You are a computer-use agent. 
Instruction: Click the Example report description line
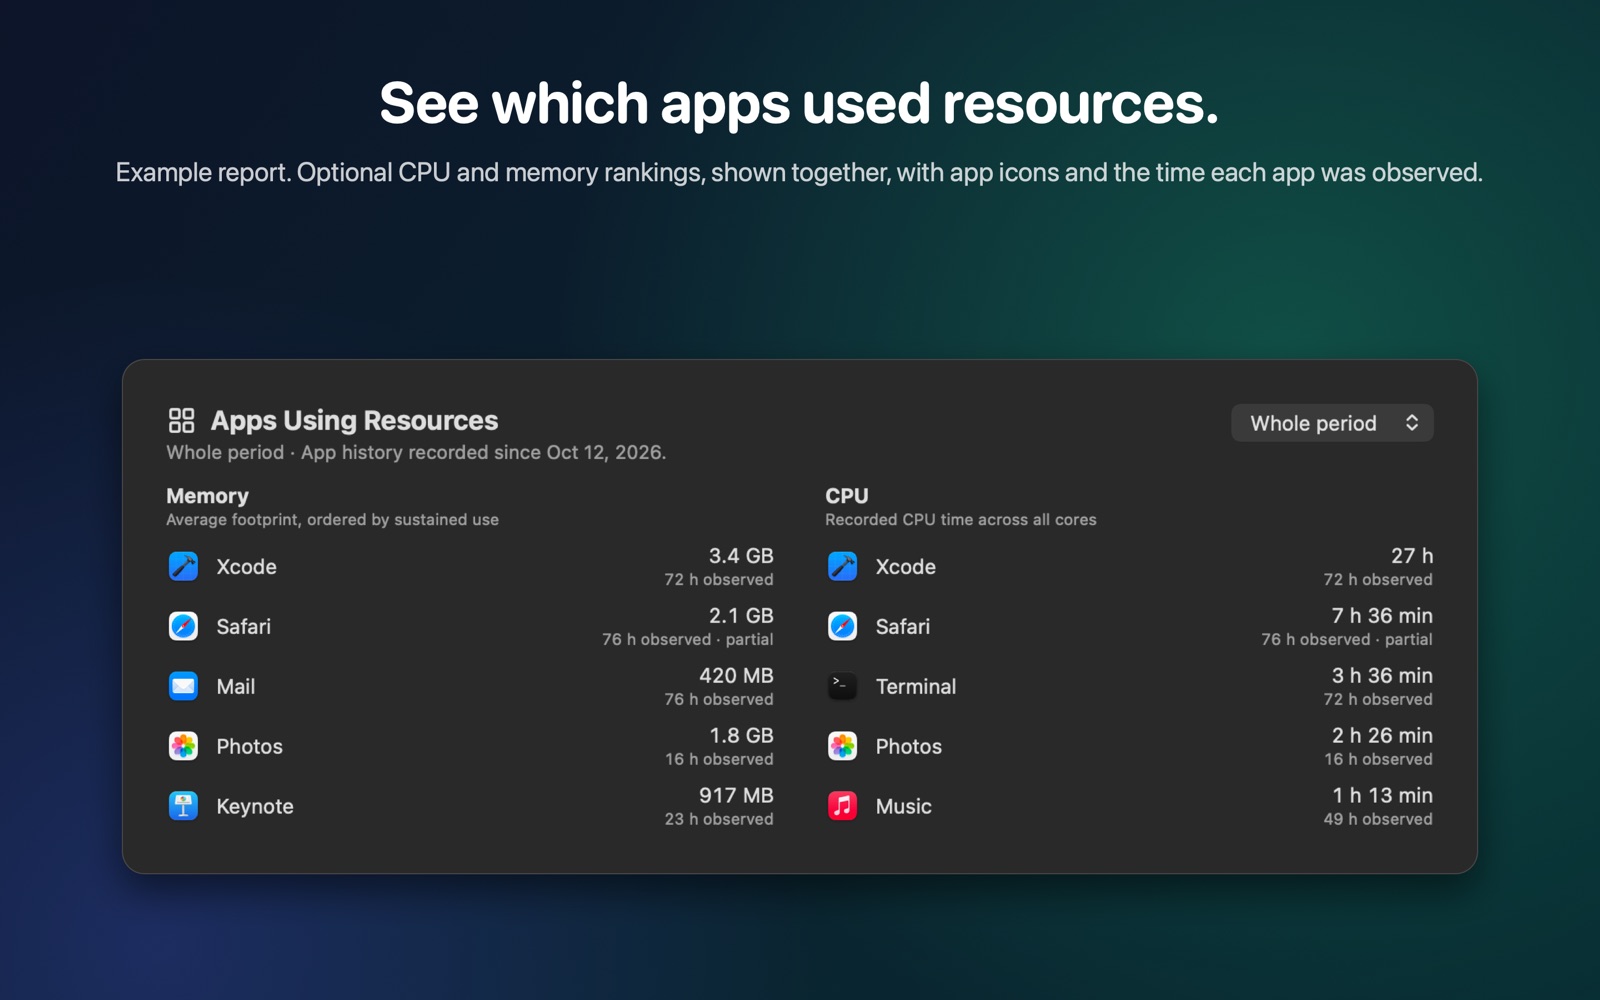pyautogui.click(x=799, y=172)
